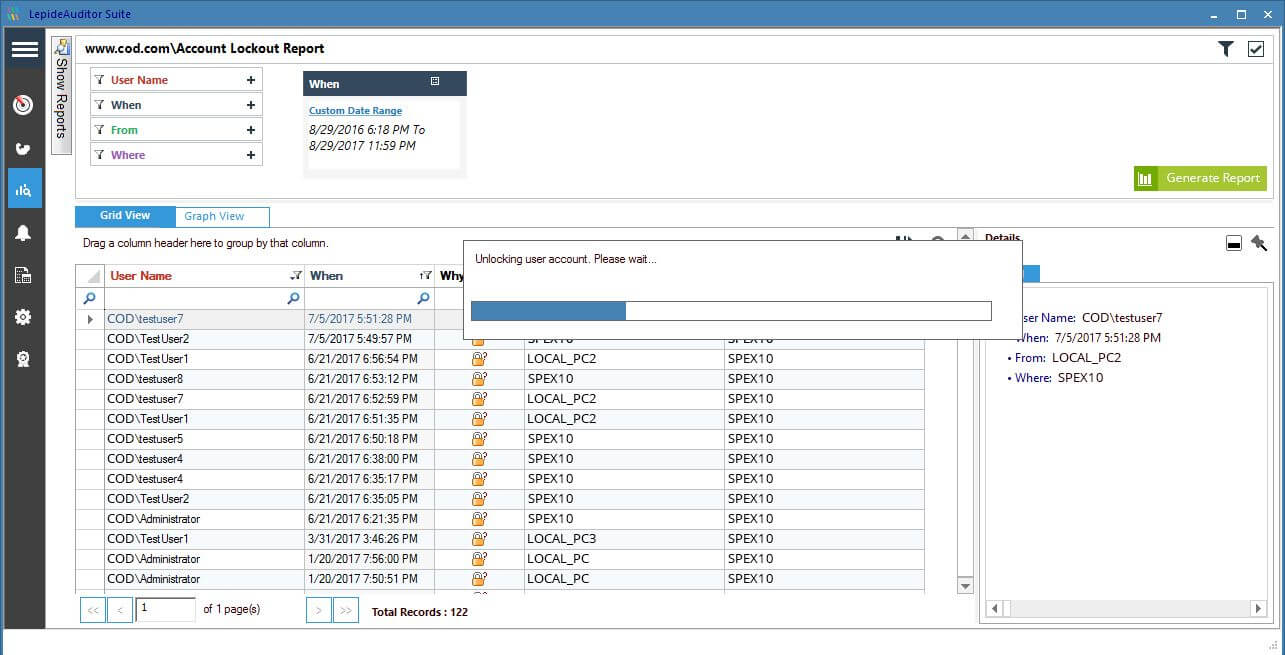Select the COD\TestUser2 7/5/2017 row
The width and height of the screenshot is (1285, 655).
tap(500, 339)
